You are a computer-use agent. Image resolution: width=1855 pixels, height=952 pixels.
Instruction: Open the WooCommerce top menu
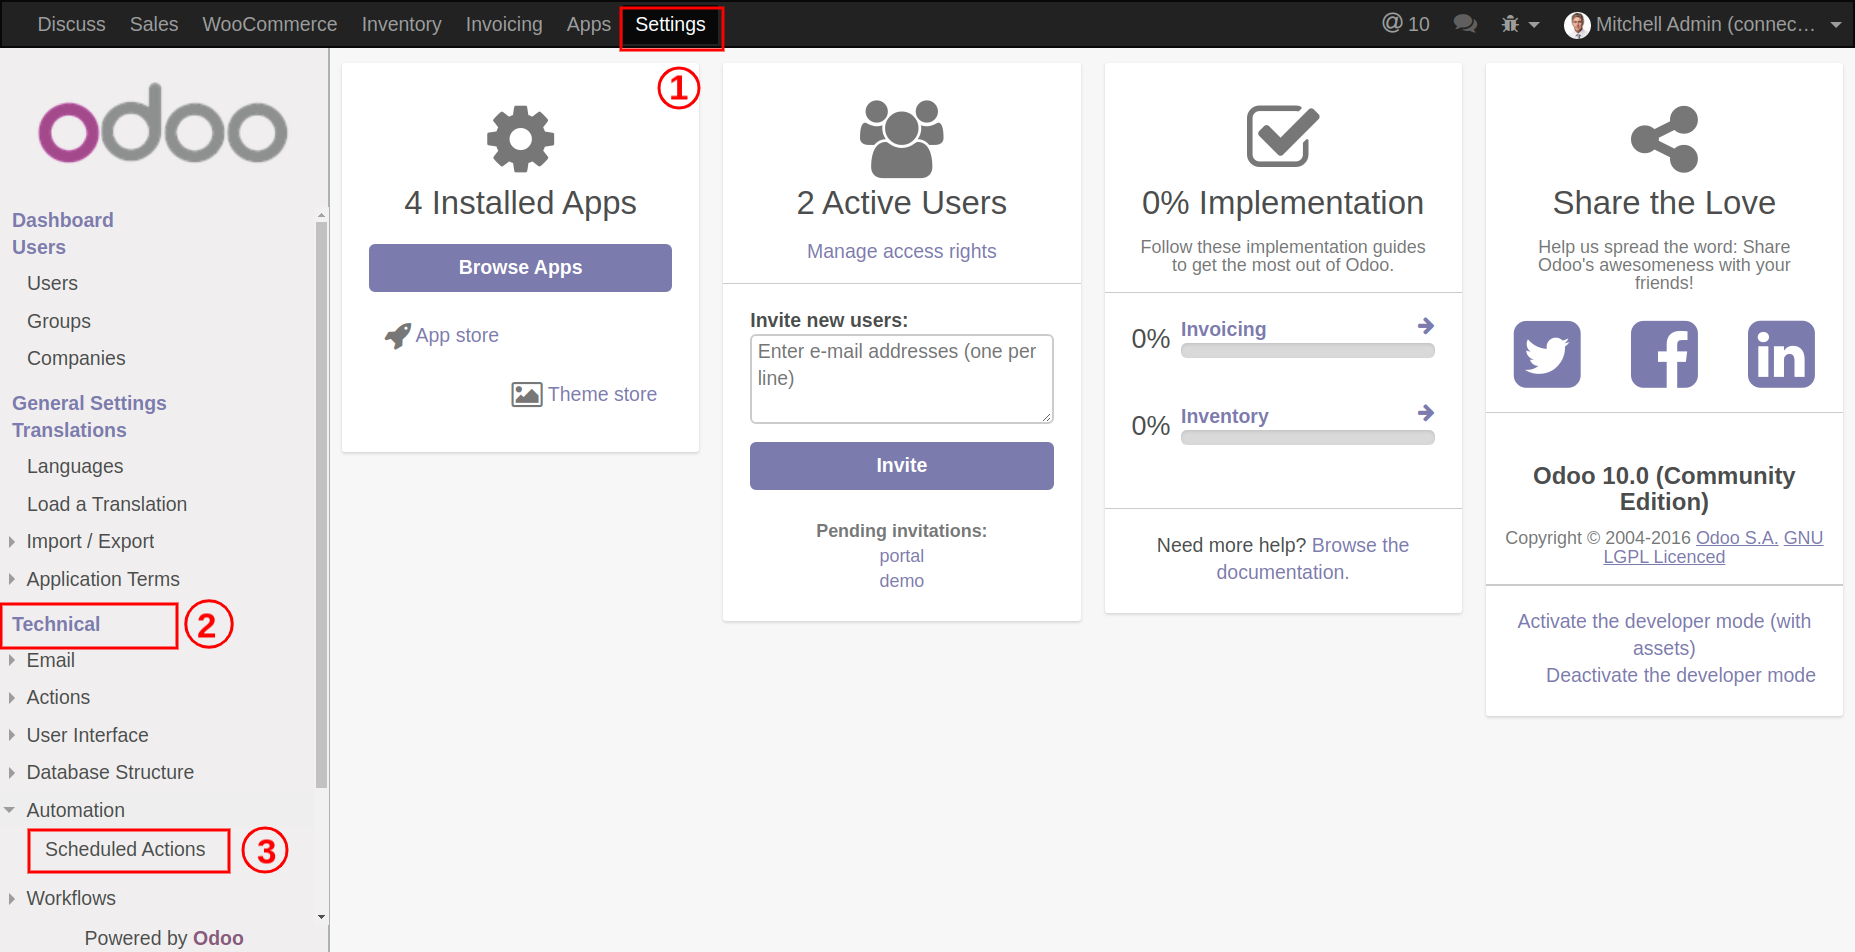click(269, 24)
